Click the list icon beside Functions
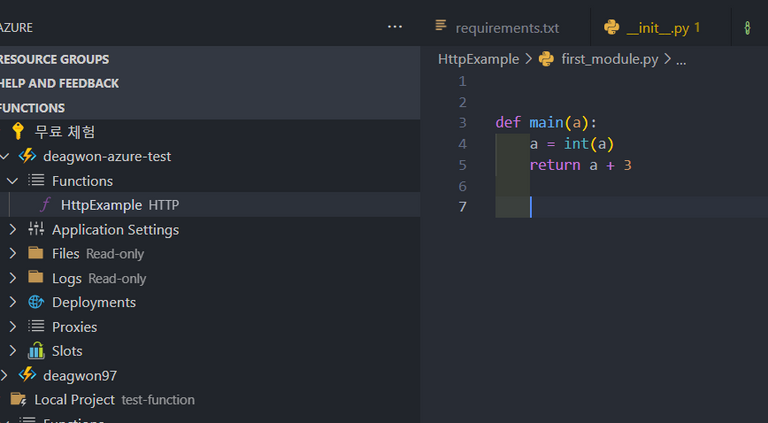768x423 pixels. [36, 180]
